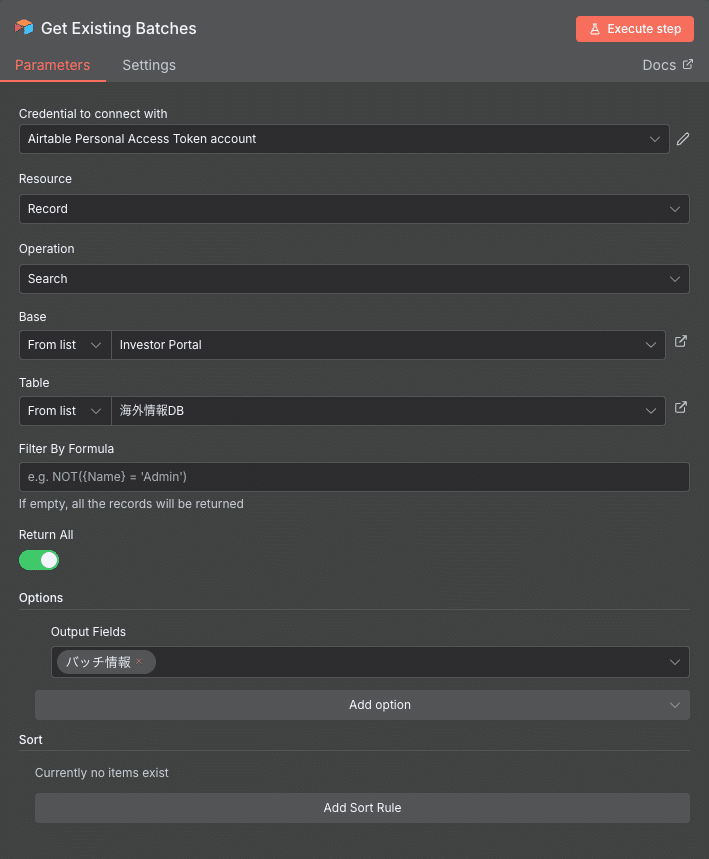The width and height of the screenshot is (709, 859).
Task: Change the Base 'From list' mode selector
Action: (x=65, y=345)
